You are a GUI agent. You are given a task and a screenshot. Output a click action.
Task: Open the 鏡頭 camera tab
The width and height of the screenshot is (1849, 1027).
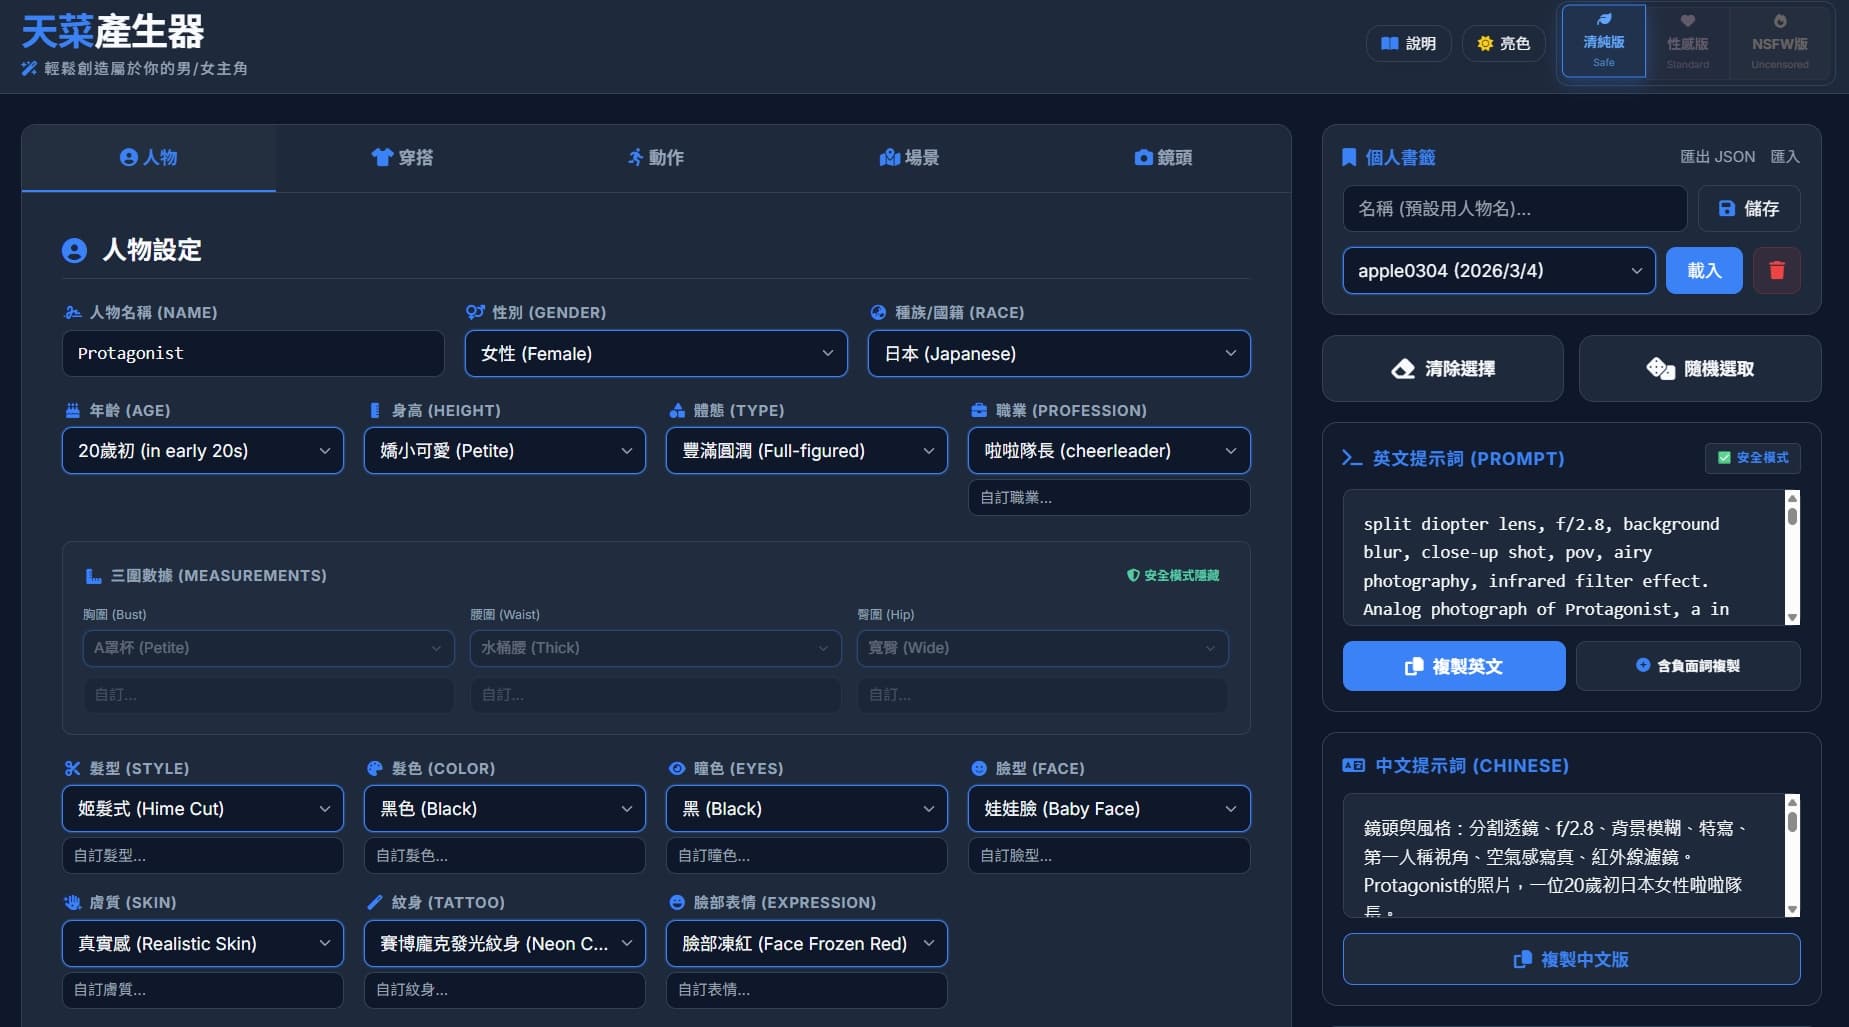click(x=1163, y=158)
